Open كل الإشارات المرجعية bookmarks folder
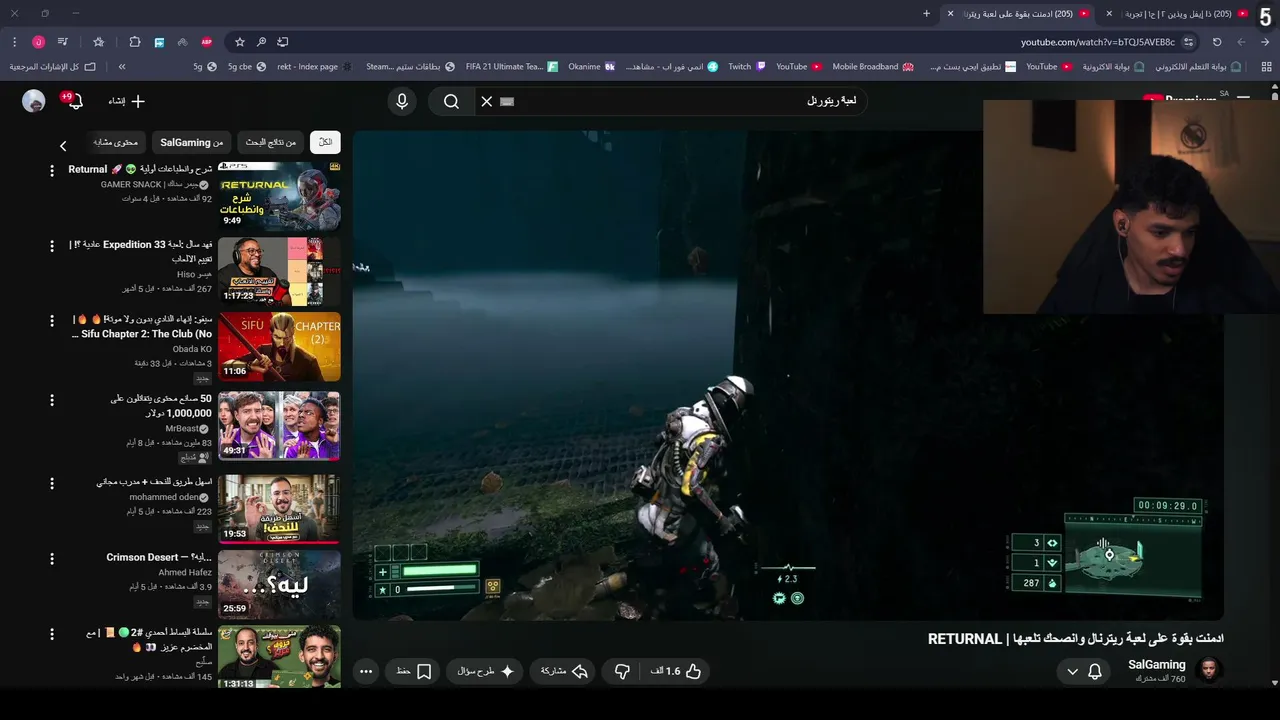 (x=53, y=67)
